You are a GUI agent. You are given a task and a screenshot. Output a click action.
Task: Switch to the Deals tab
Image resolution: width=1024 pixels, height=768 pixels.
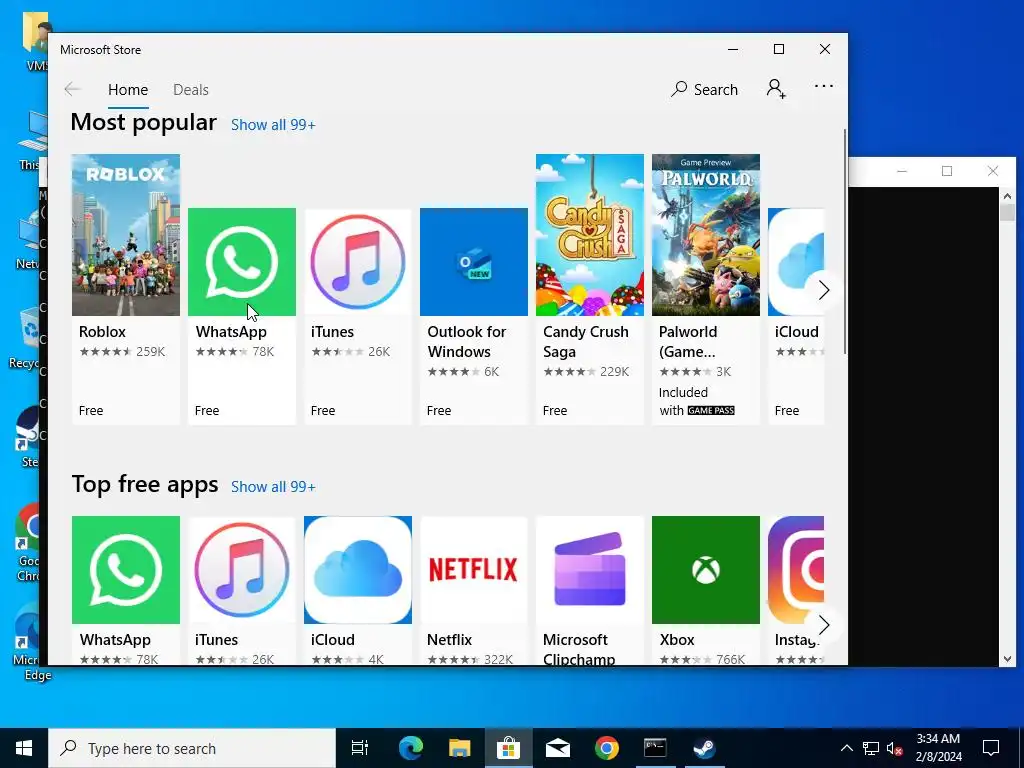point(191,89)
